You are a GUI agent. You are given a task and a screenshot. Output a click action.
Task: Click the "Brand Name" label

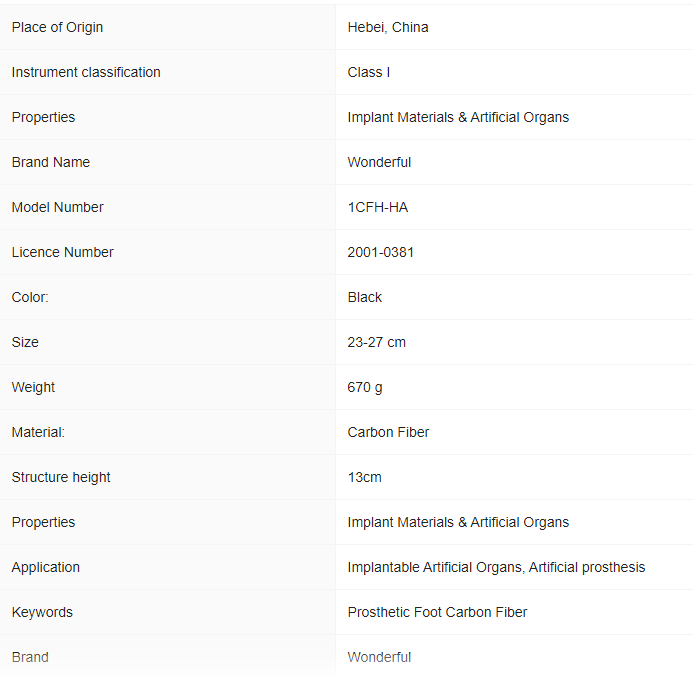[51, 162]
